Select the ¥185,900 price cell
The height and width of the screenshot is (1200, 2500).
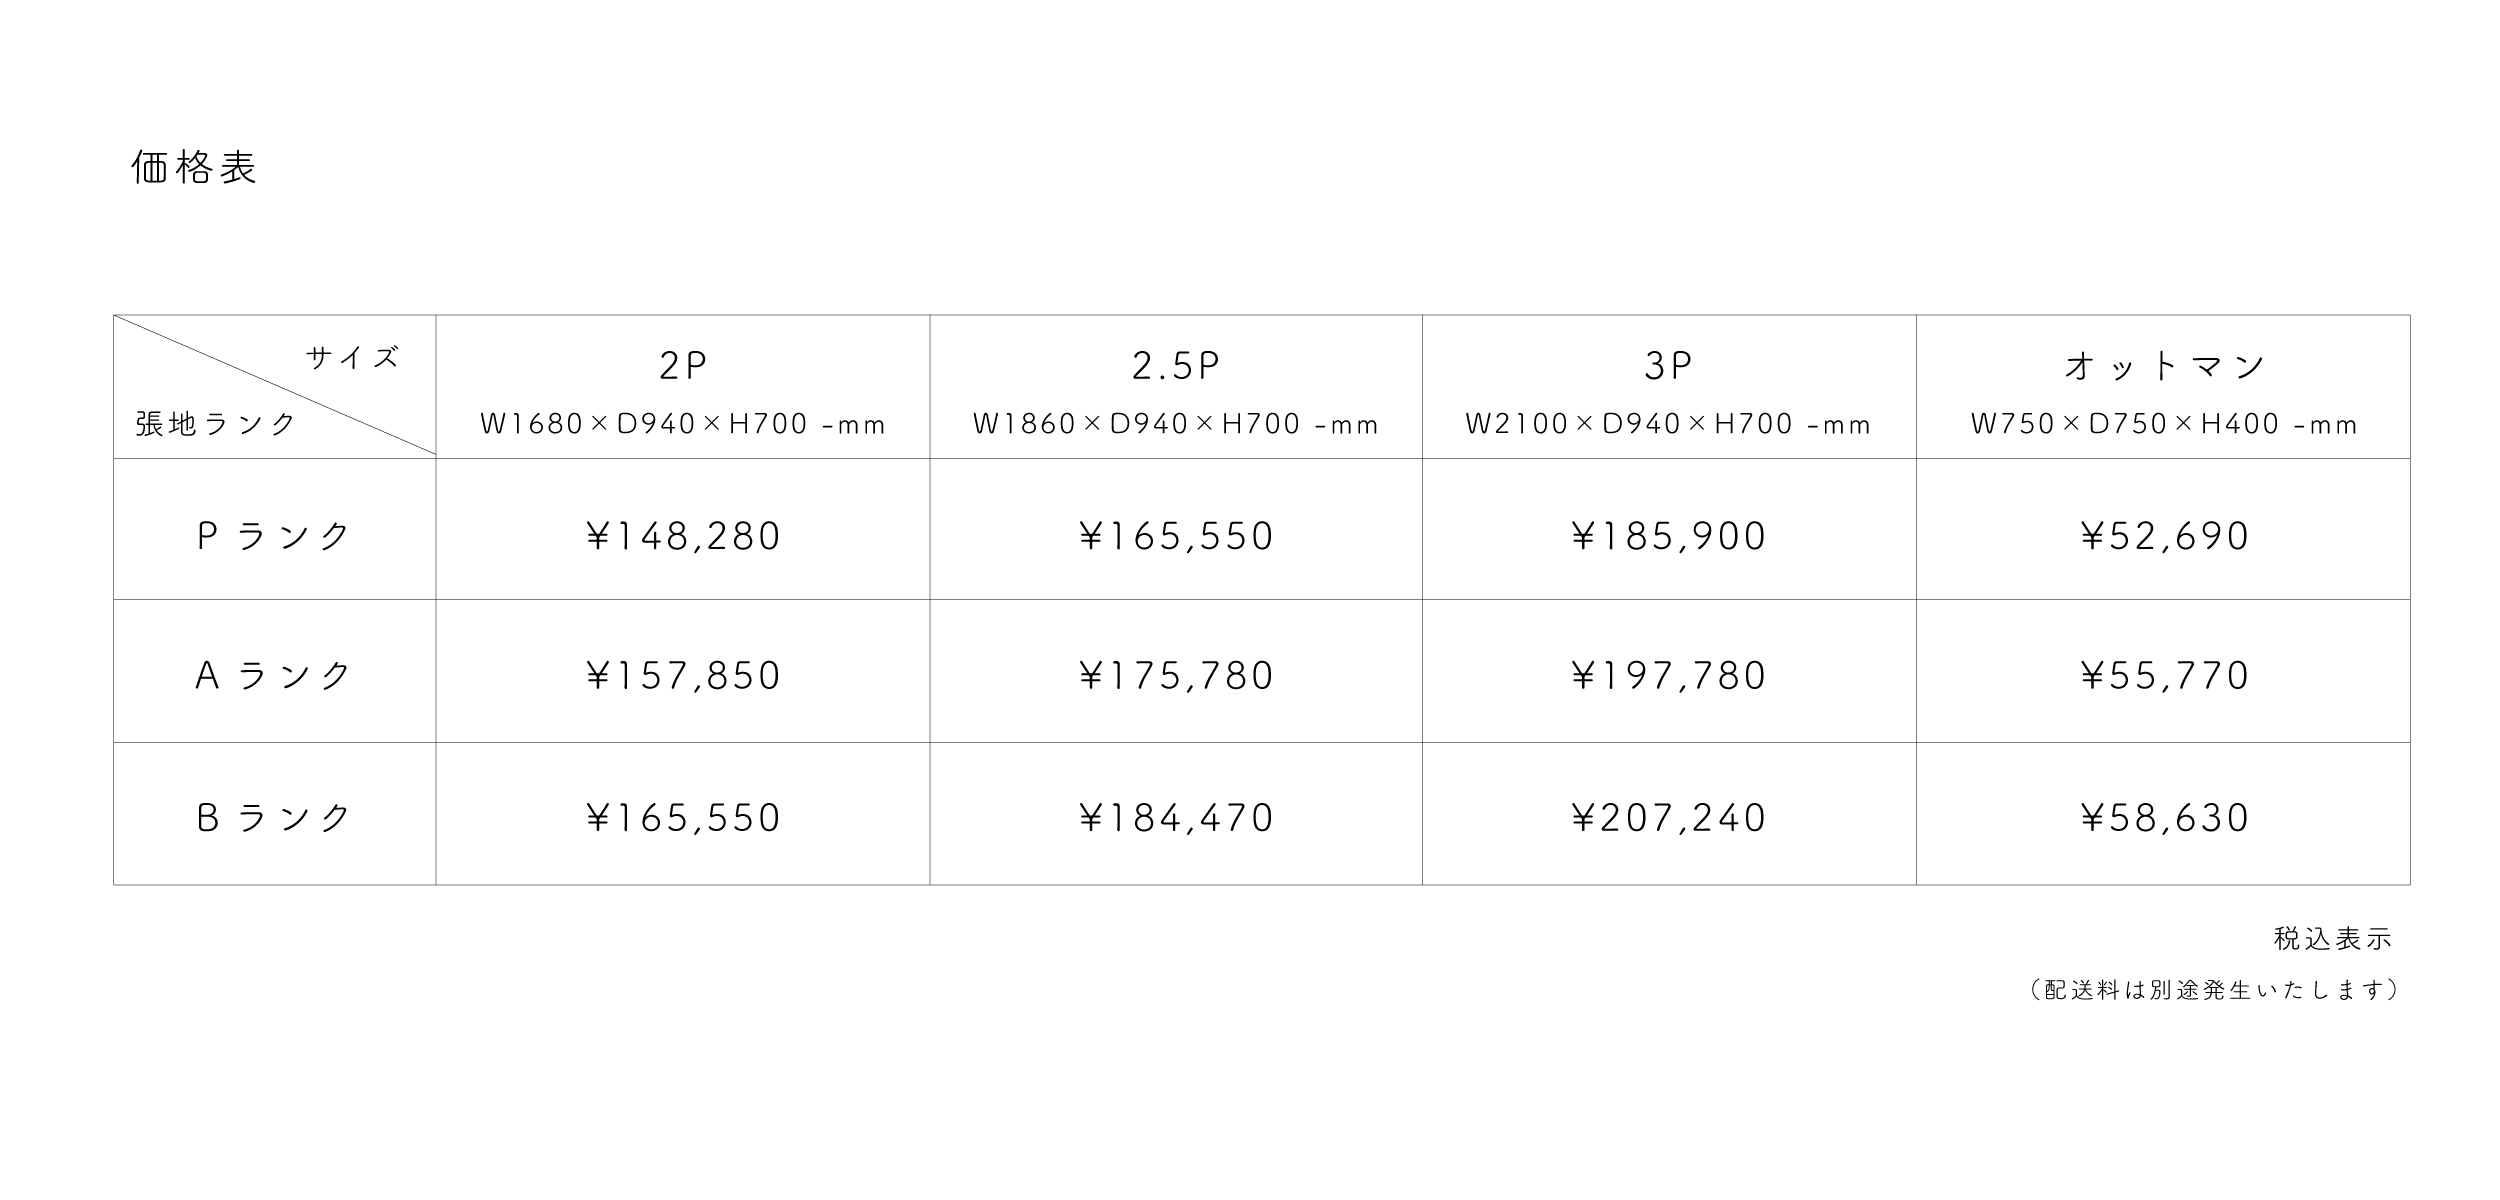(x=1668, y=537)
